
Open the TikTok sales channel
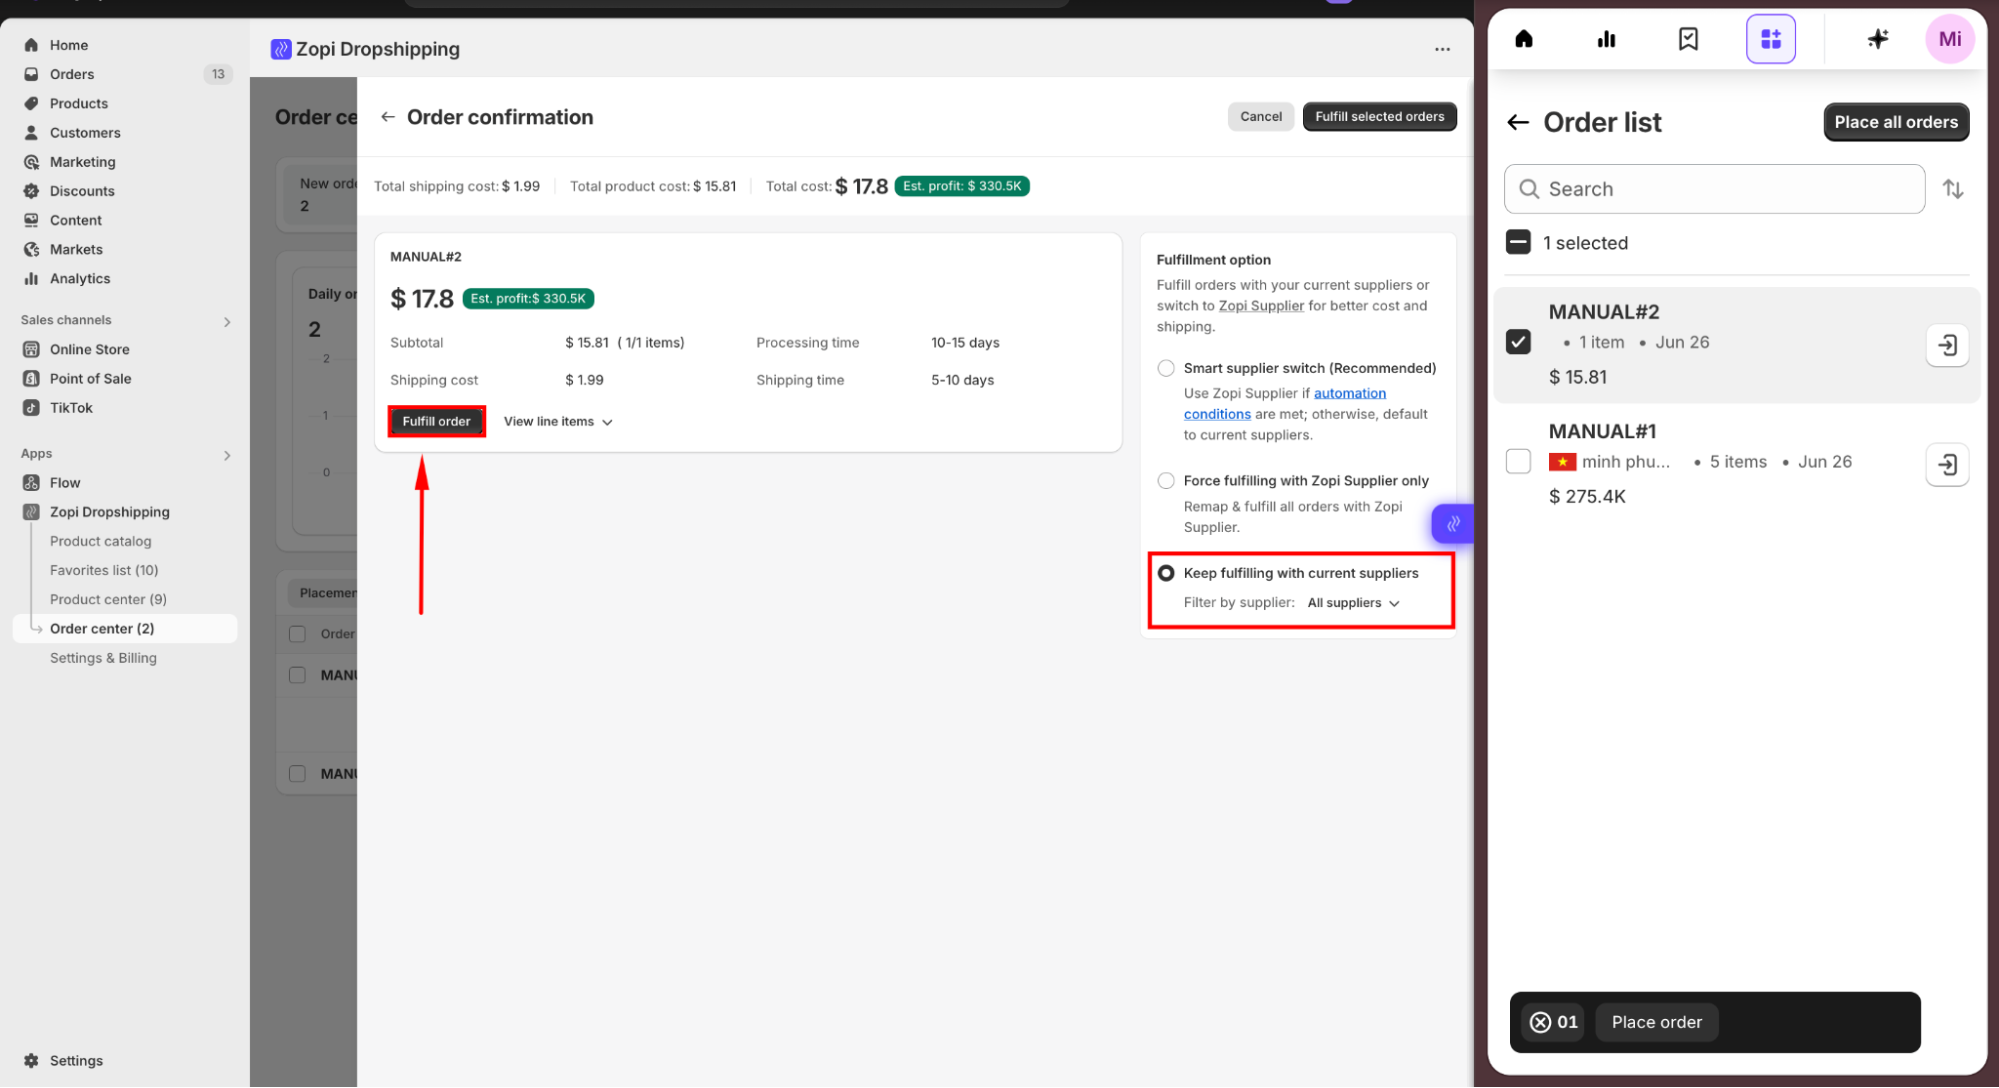pyautogui.click(x=71, y=408)
